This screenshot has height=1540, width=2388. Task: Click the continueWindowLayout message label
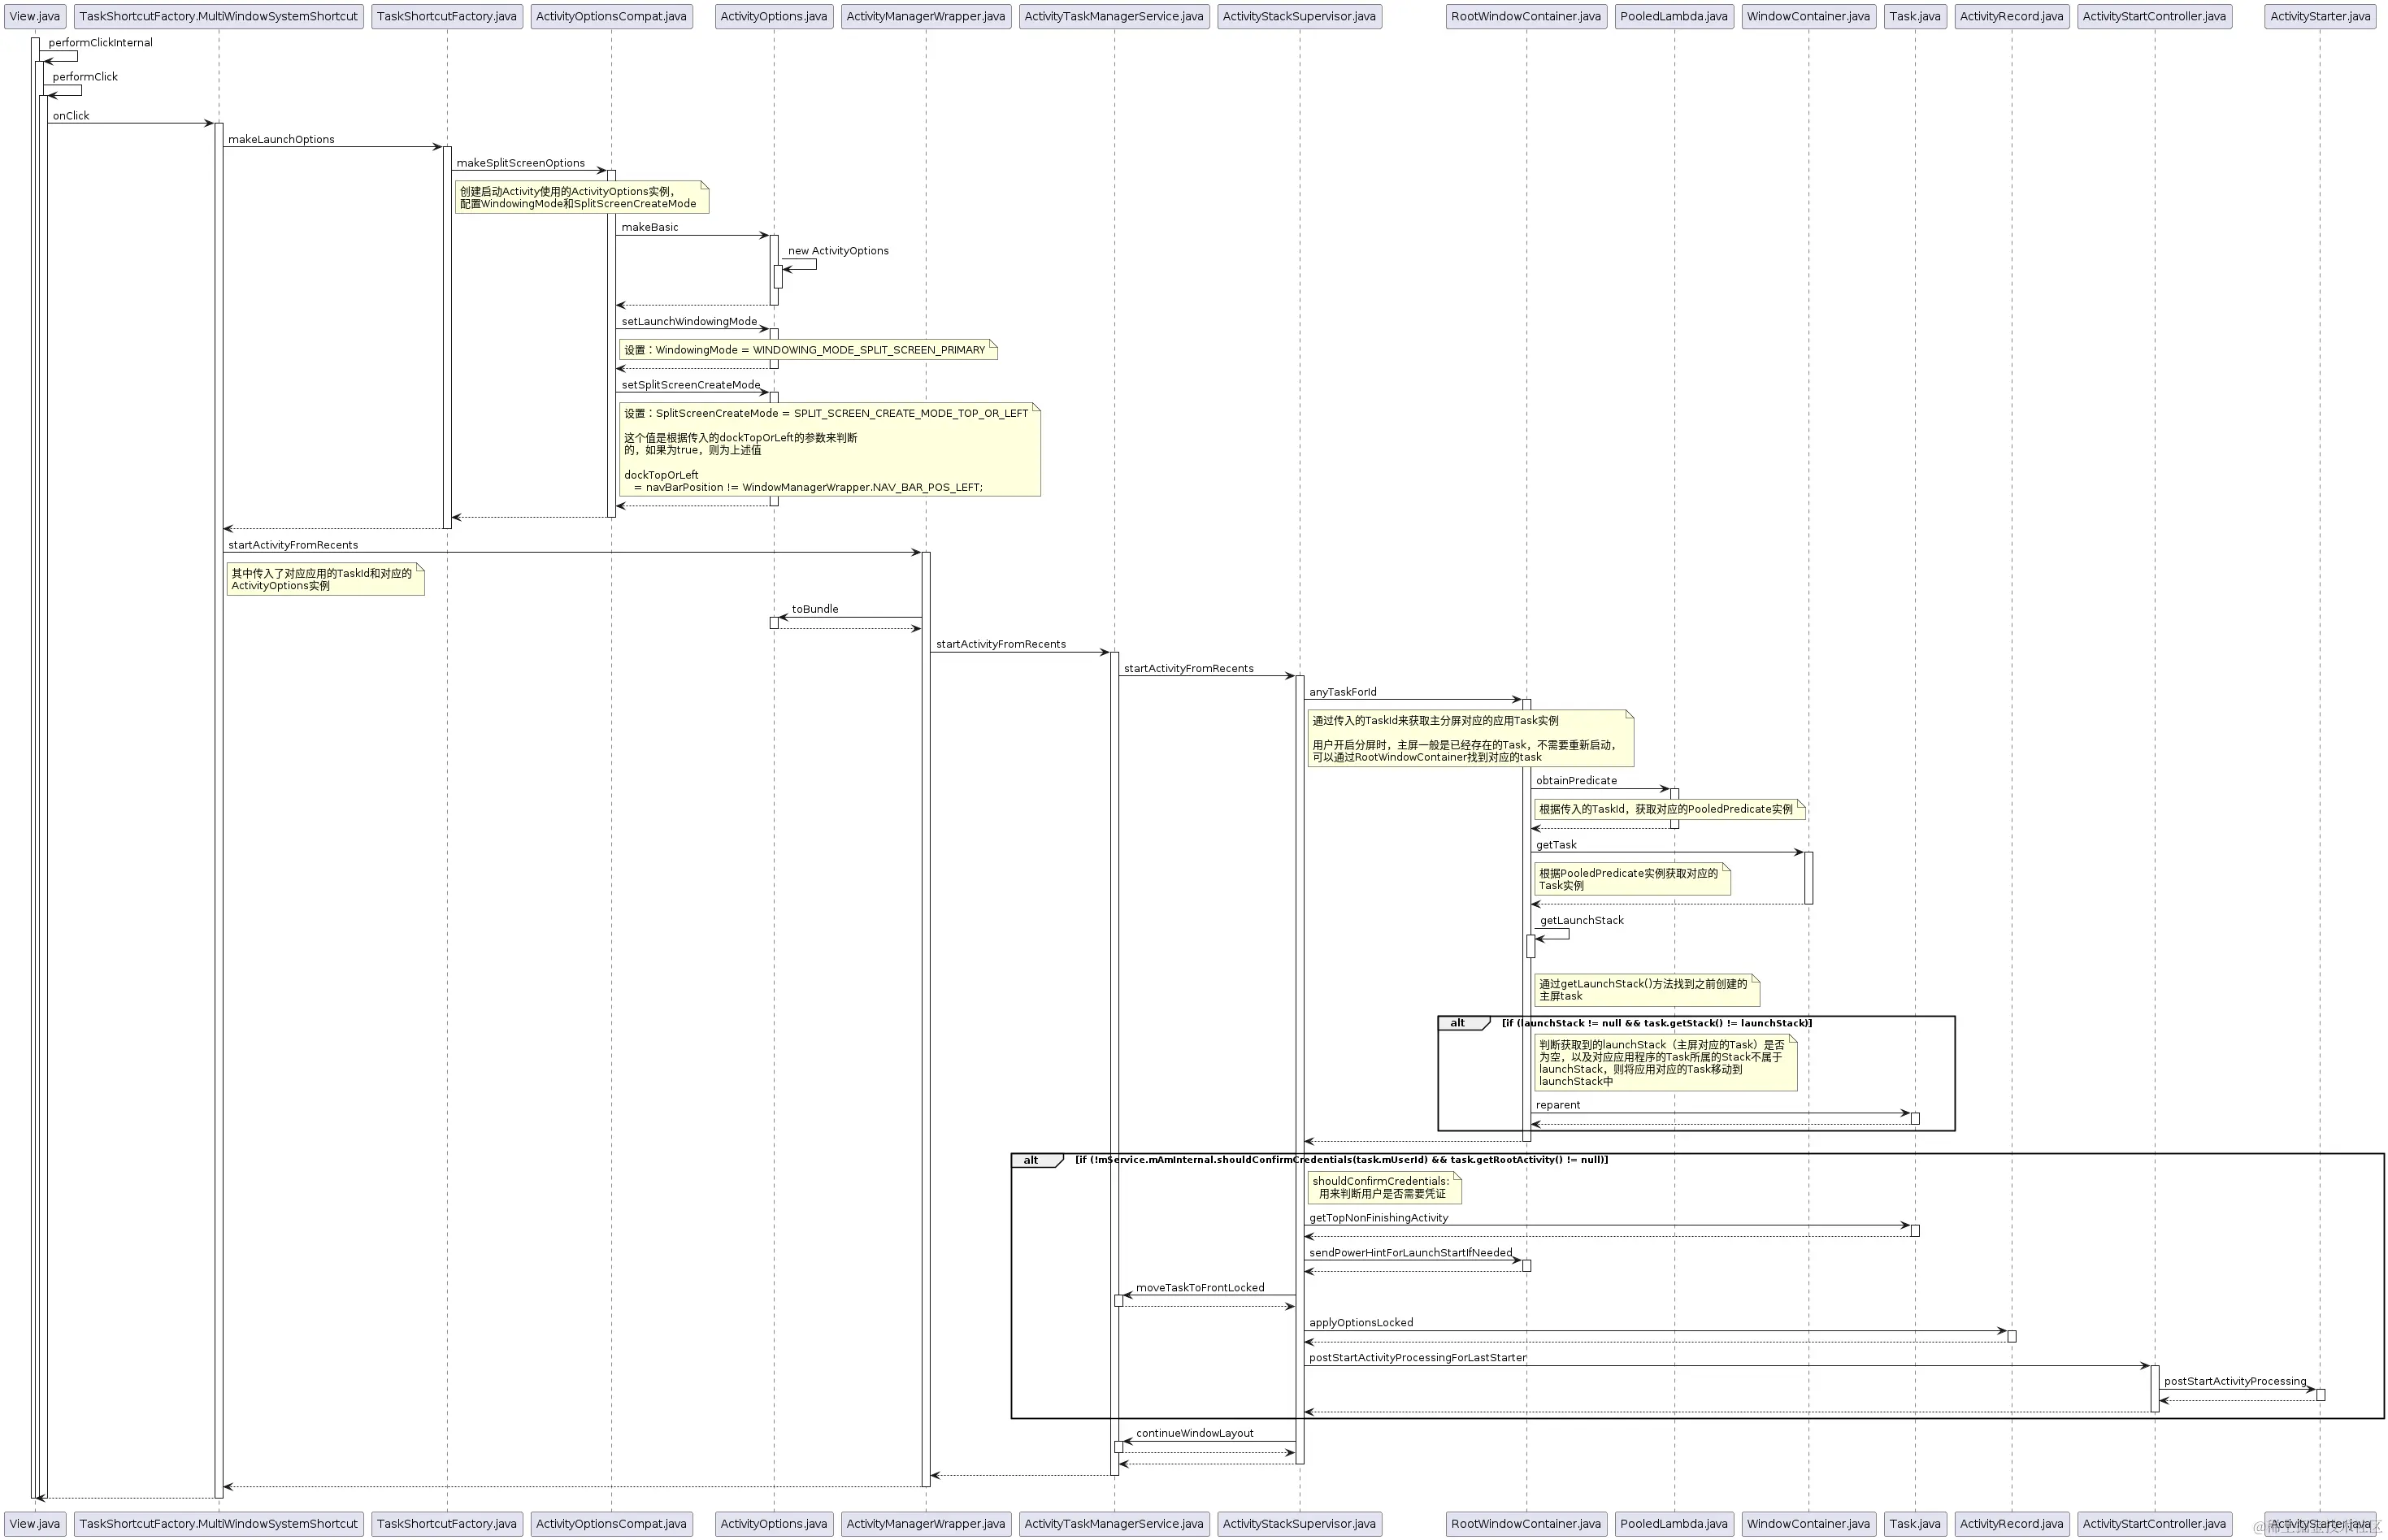(1194, 1433)
